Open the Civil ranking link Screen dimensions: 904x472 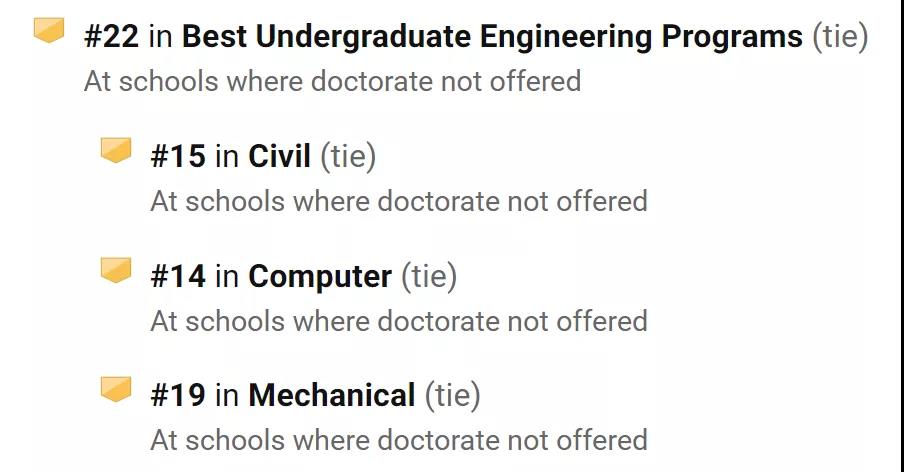[279, 156]
